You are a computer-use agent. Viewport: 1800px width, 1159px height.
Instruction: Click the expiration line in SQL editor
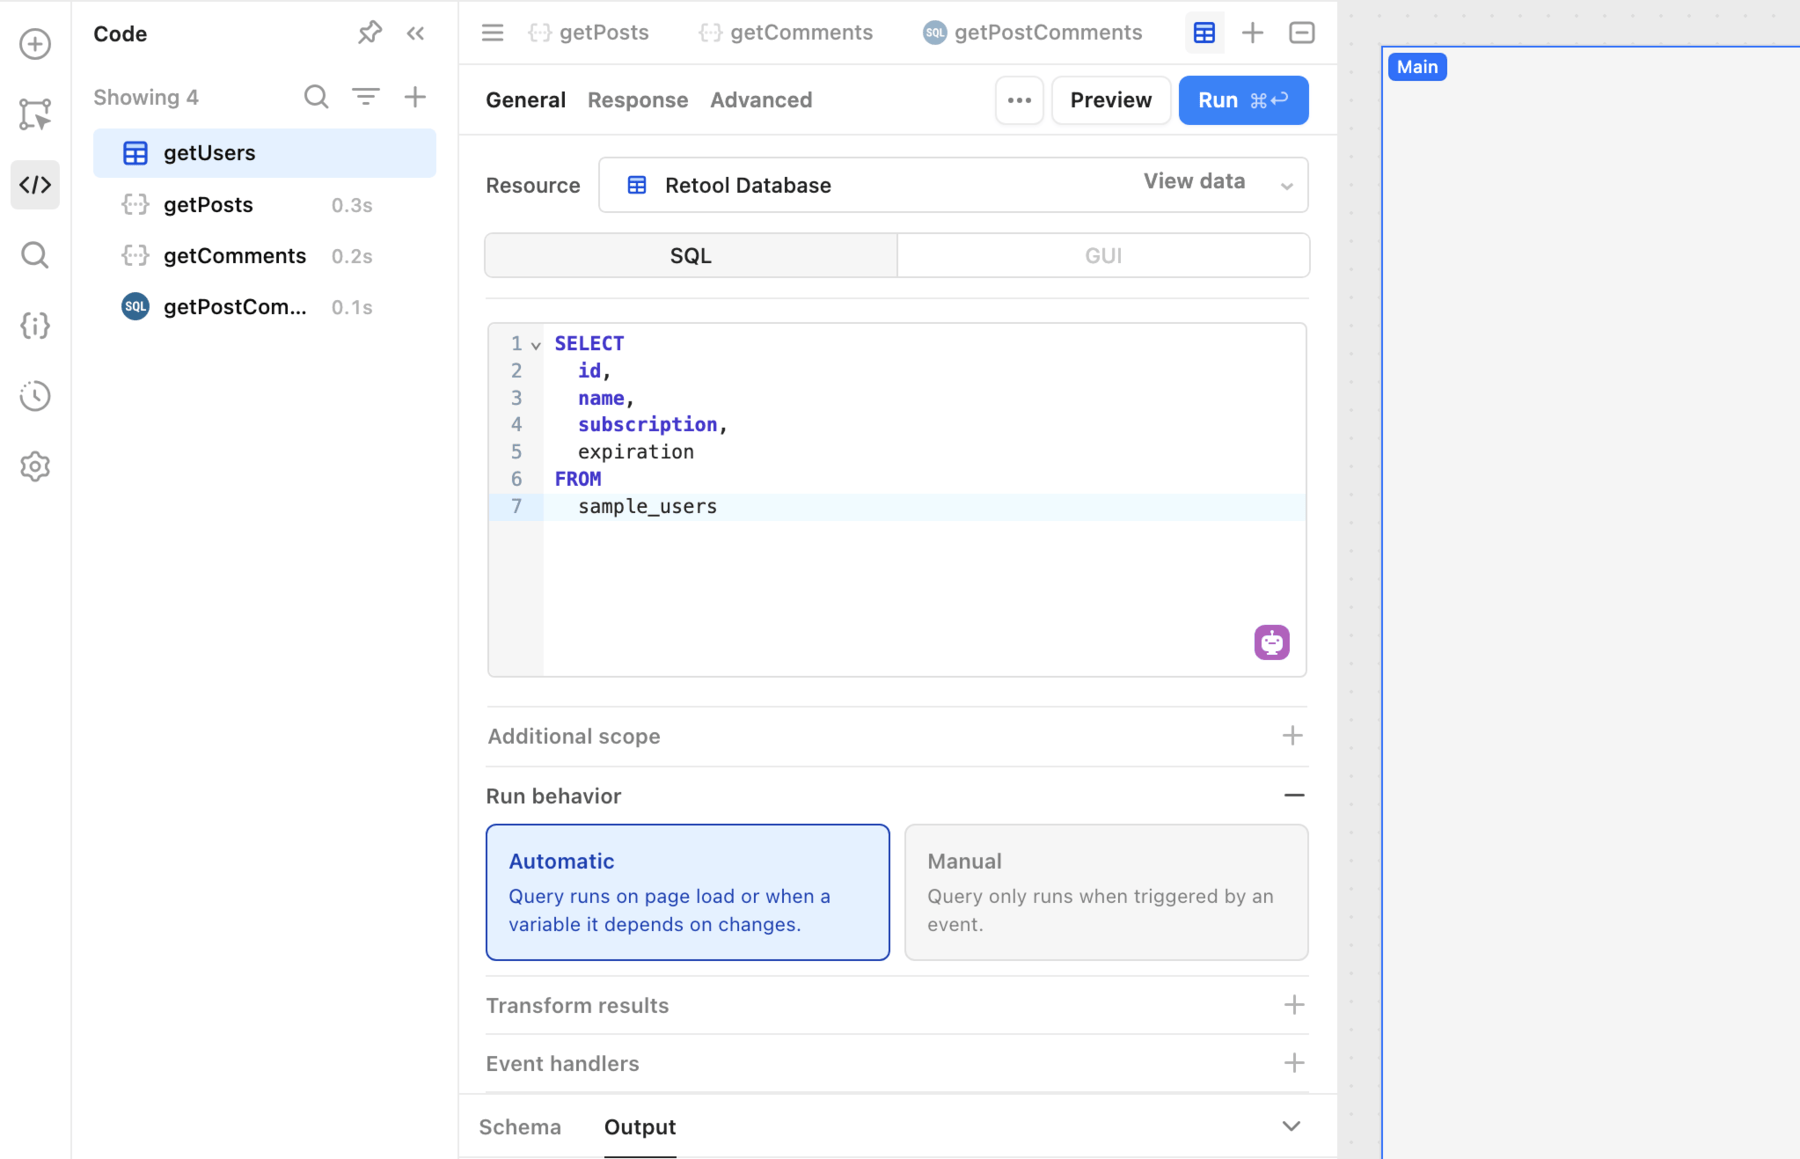pyautogui.click(x=636, y=452)
